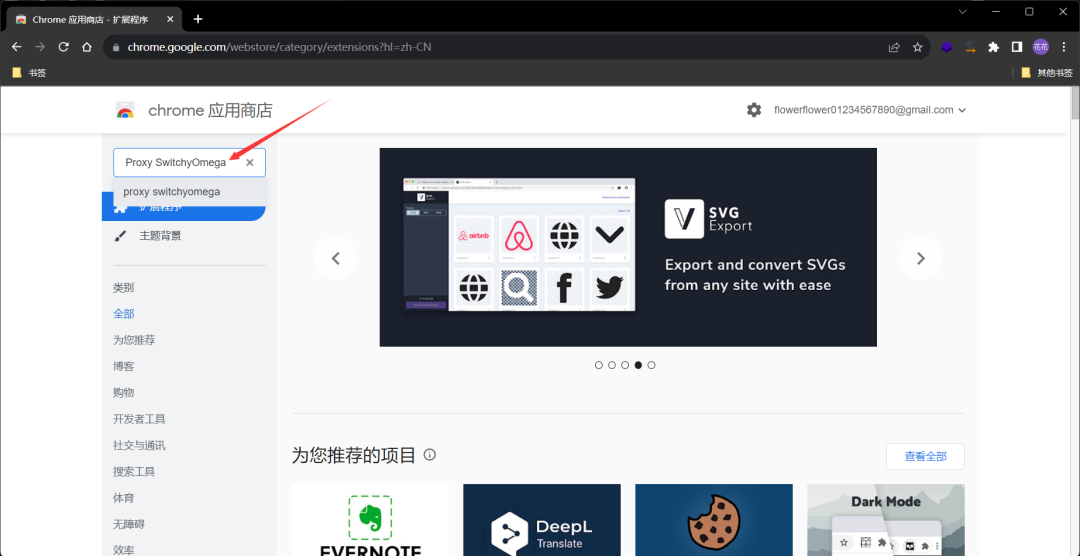The width and height of the screenshot is (1080, 556).
Task: Clear the search box with the X
Action: click(x=249, y=163)
